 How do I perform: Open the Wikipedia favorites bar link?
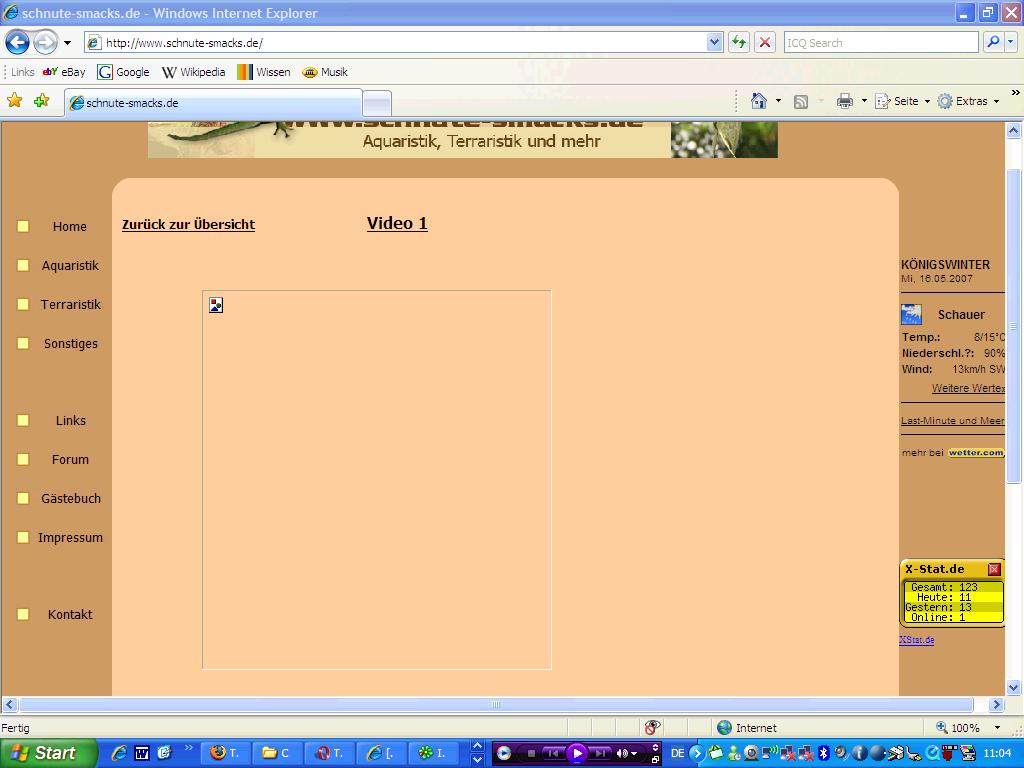pyautogui.click(x=194, y=72)
